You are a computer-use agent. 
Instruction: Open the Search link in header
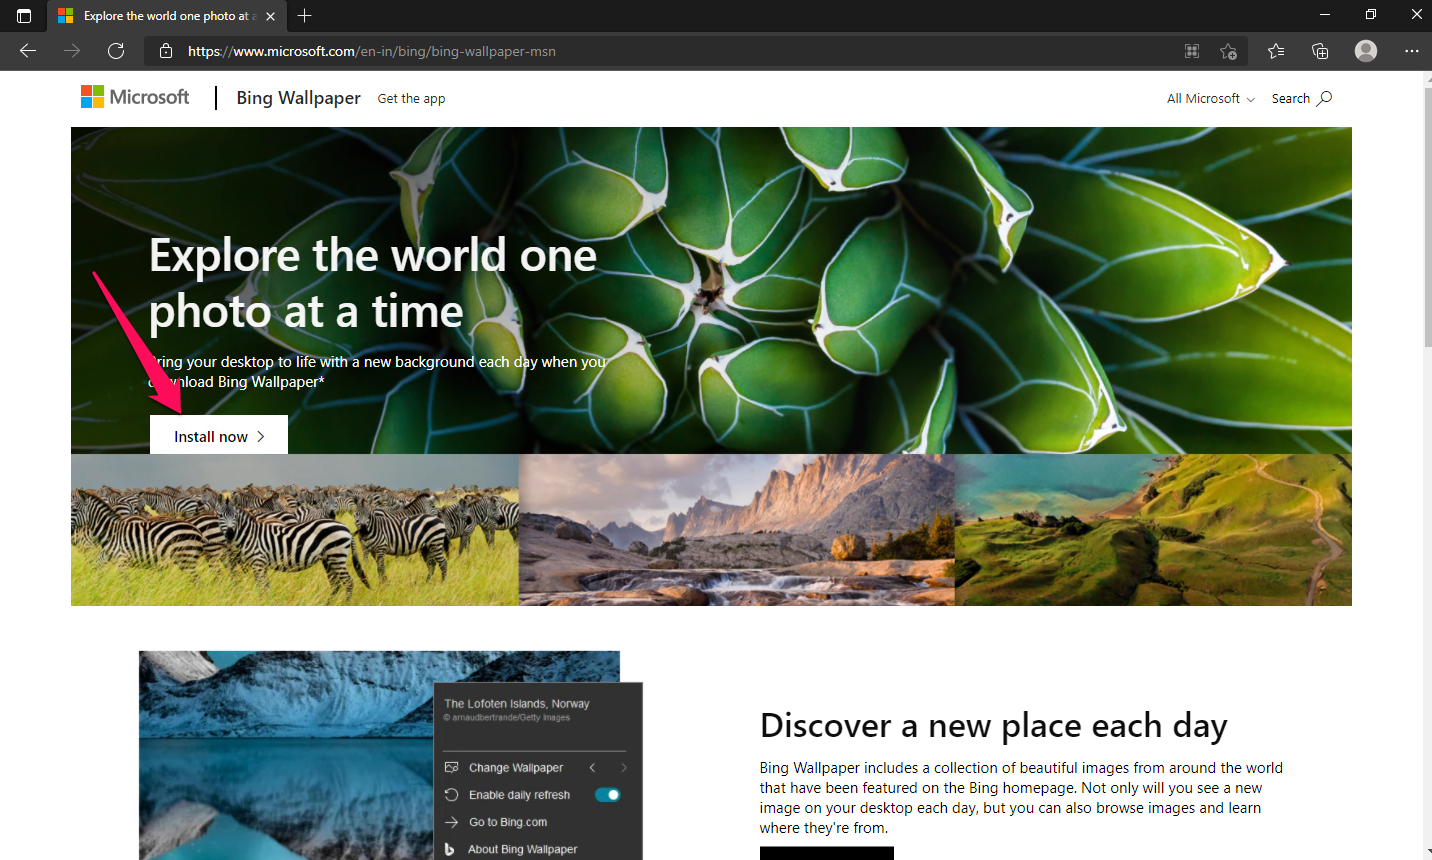[x=1301, y=98]
